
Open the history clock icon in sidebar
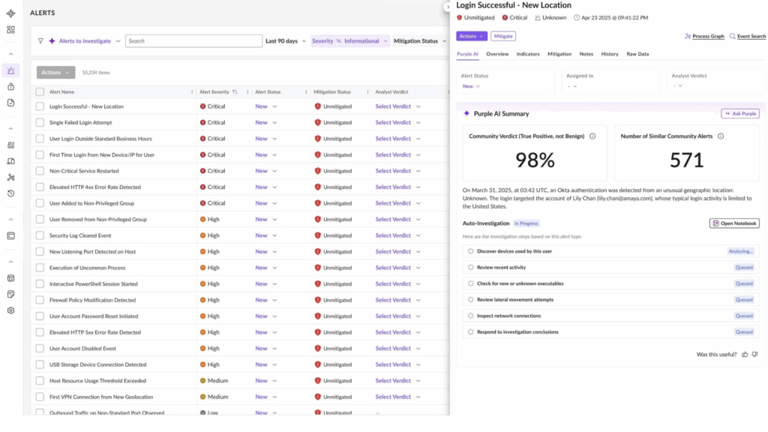pyautogui.click(x=11, y=193)
